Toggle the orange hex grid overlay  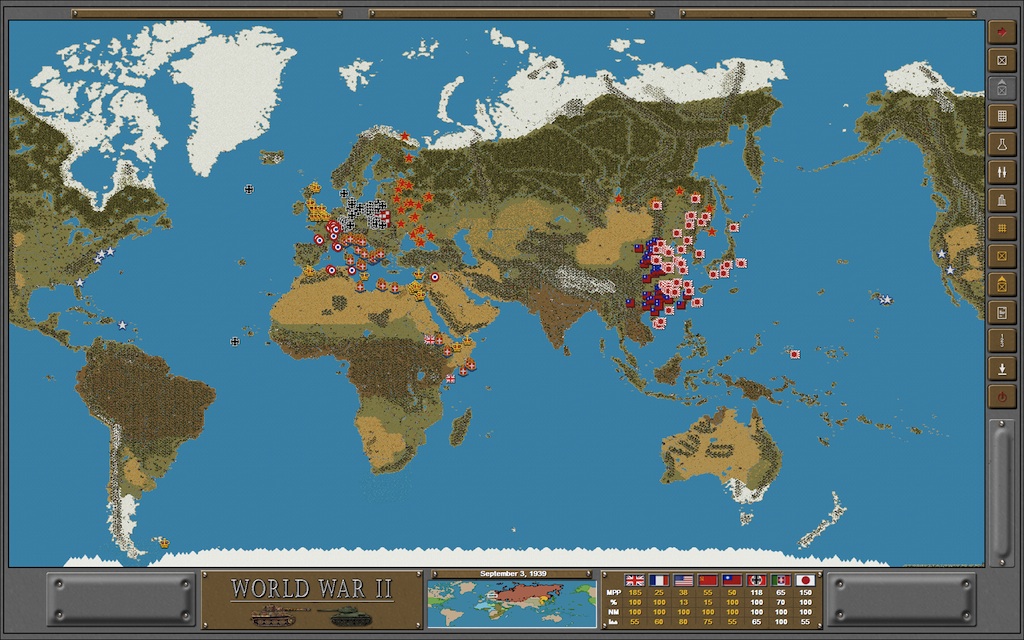(1001, 228)
